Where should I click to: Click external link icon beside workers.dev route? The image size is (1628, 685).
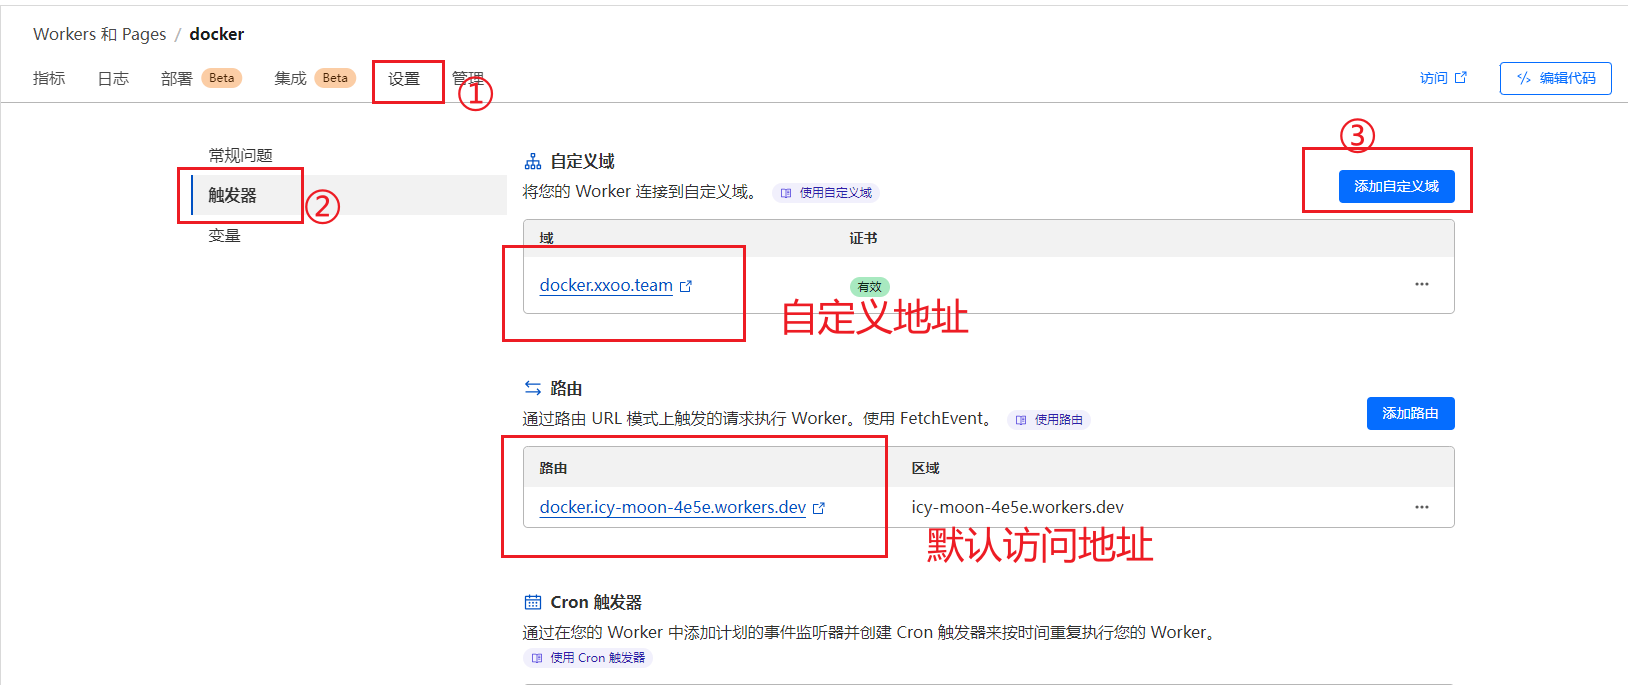click(819, 508)
